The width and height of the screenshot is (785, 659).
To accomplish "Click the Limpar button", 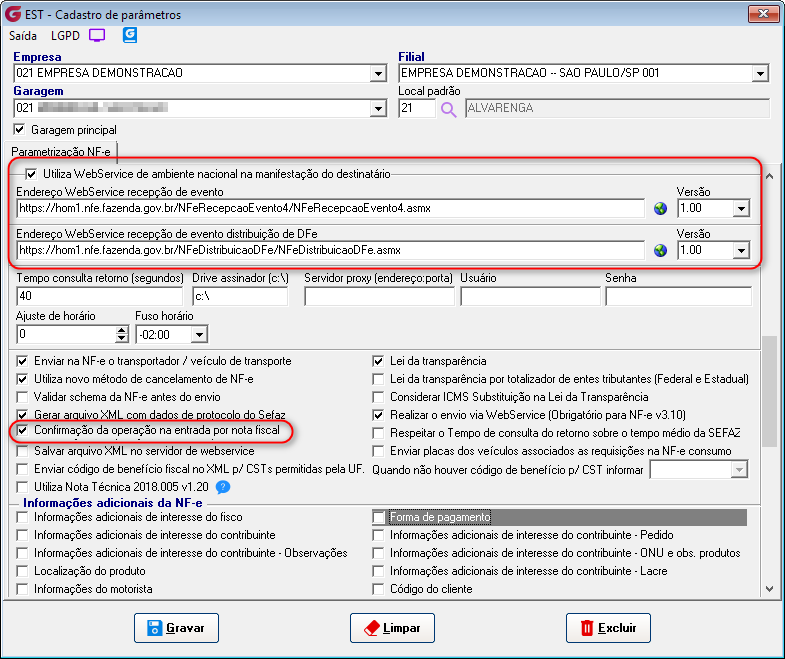I will [392, 628].
